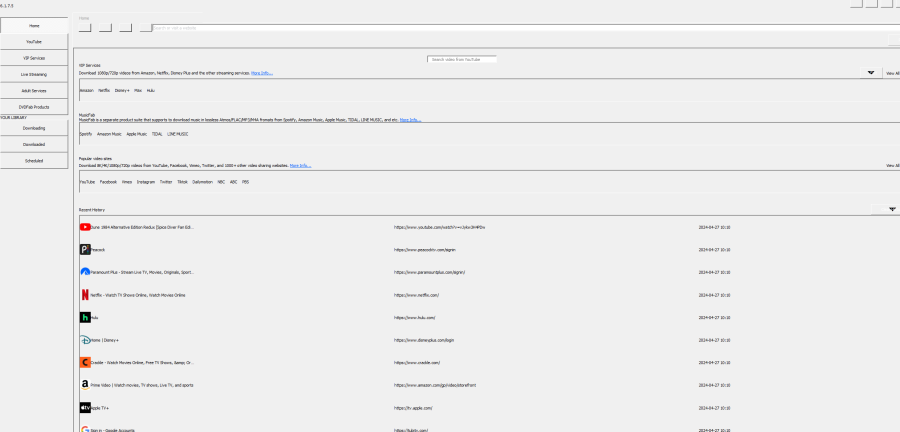Open the 'Dune 1984 Alternative Edition Redux' history entry
Screen dimensions: 900x432
coord(142,227)
